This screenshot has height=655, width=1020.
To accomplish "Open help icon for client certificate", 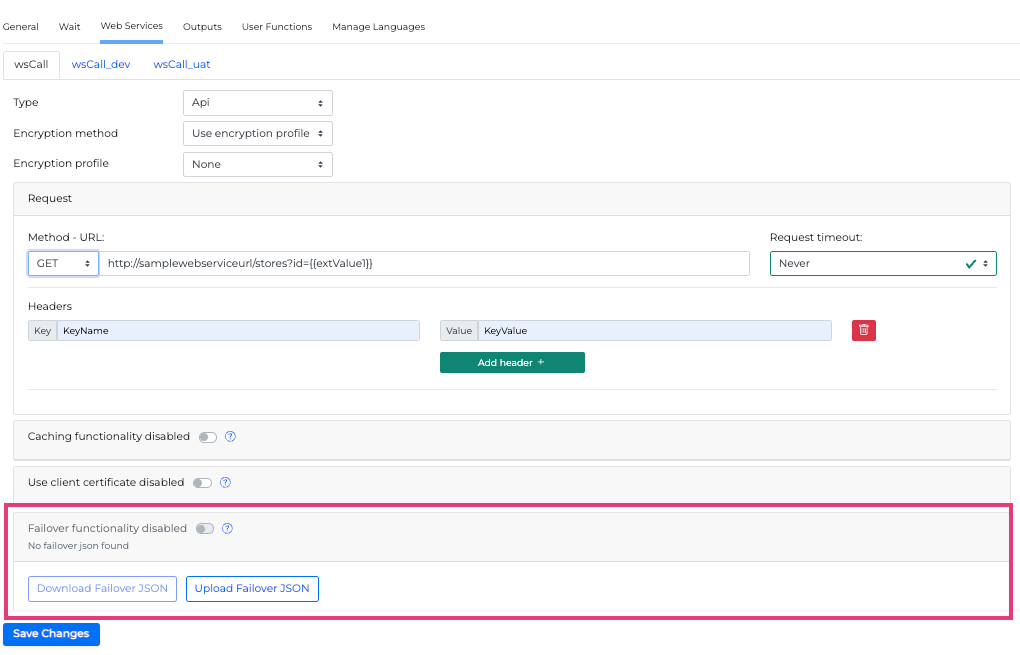I will (225, 483).
